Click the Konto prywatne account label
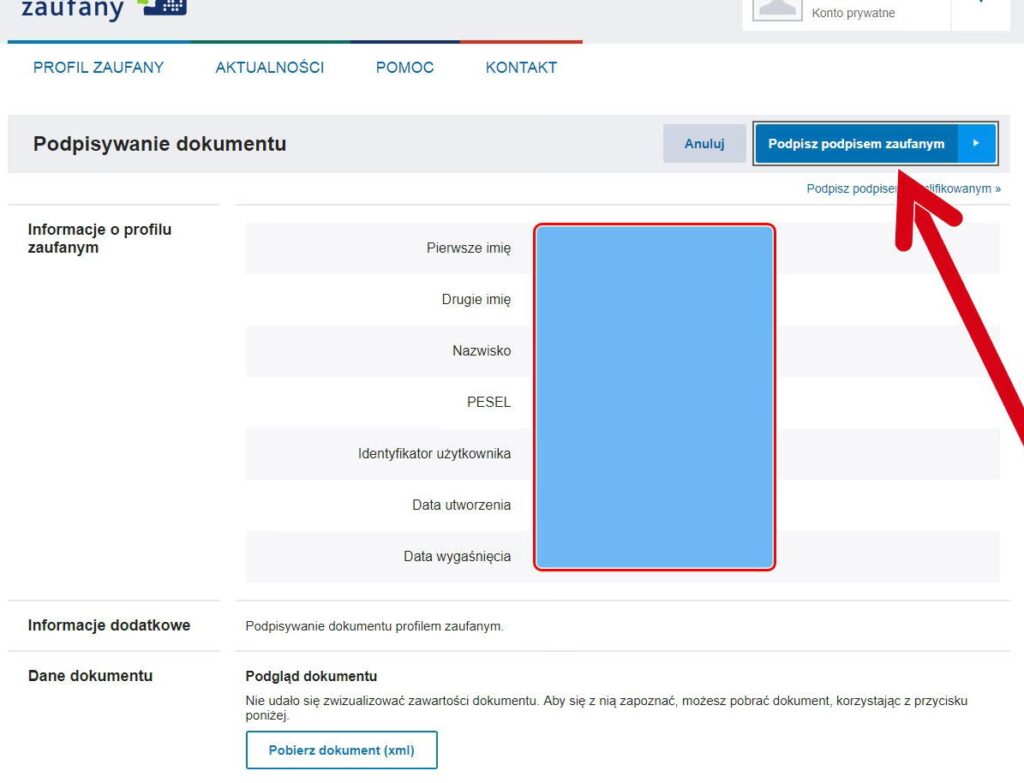The image size is (1024, 783). click(853, 14)
